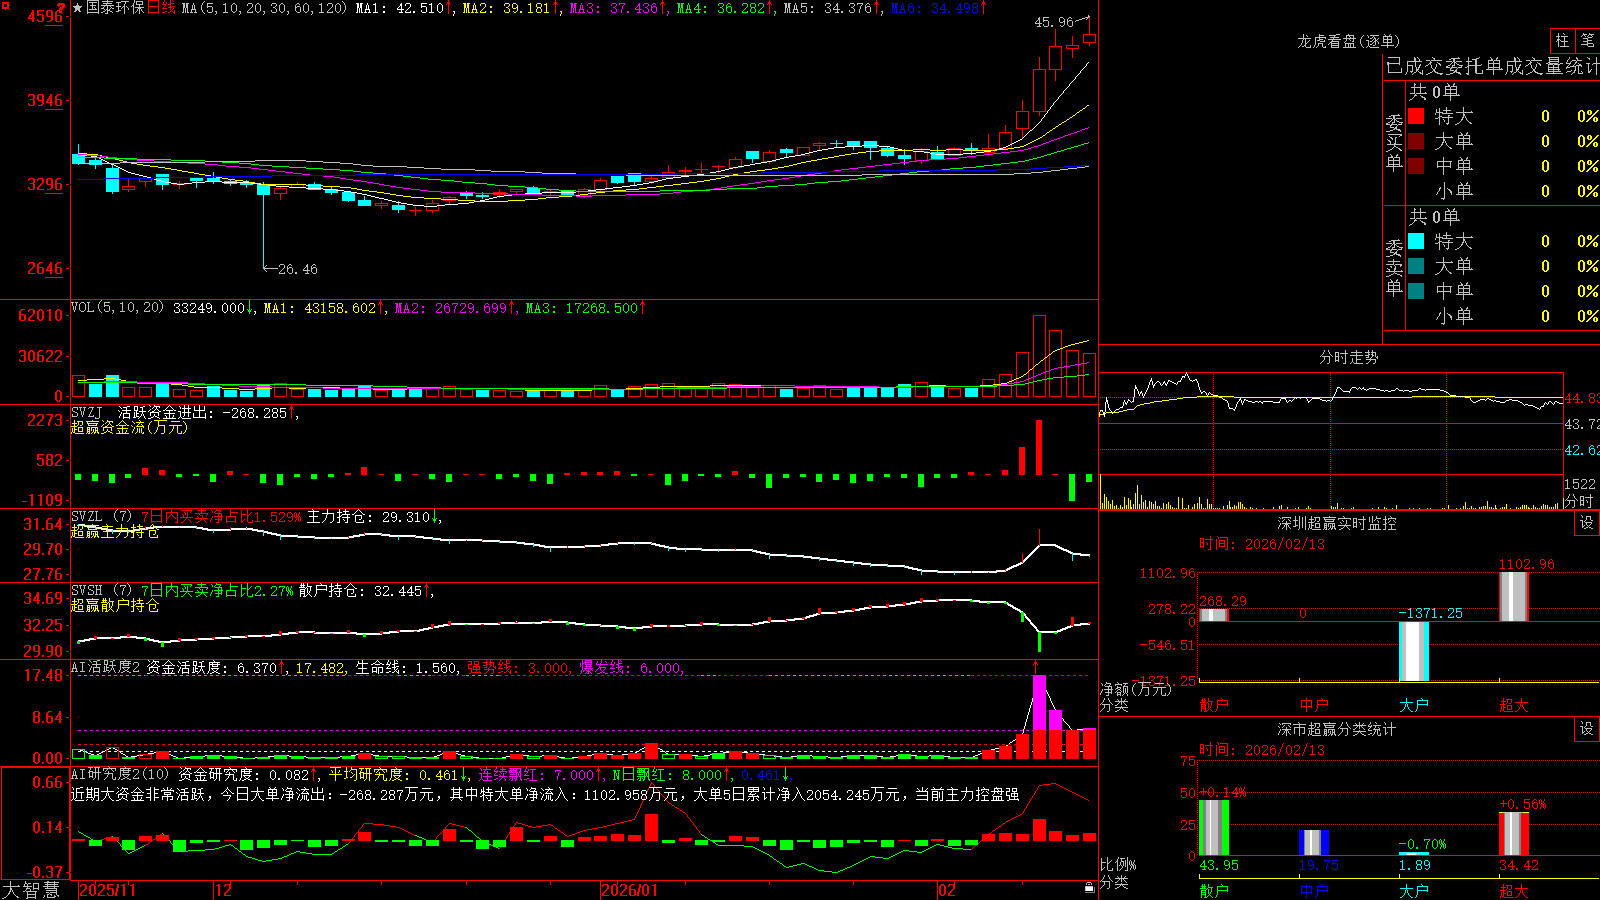1600x900 pixels.
Task: Click the 26.46 low price marker
Action: click(297, 269)
